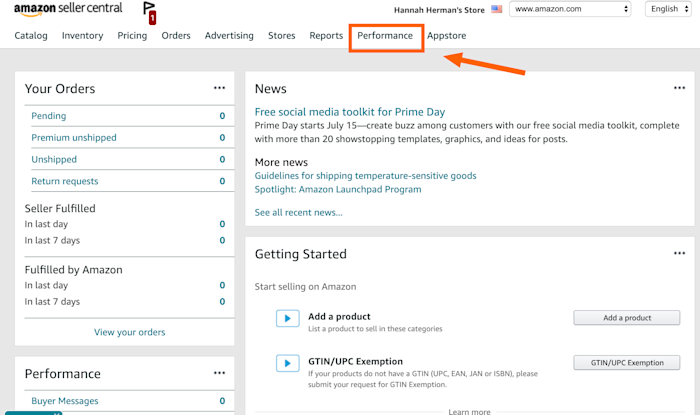Open Spotlight: Amazon Launchpad Program link
Viewport: 700px width, 415px height.
[x=338, y=190]
